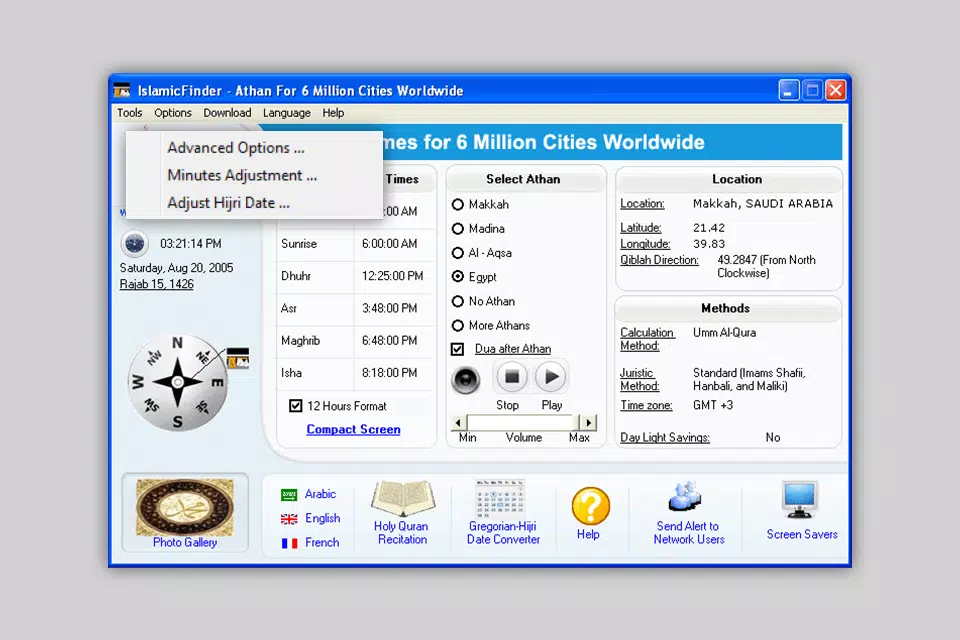Viewport: 960px width, 640px height.
Task: Close the IslamicFinder window
Action: coord(836,91)
